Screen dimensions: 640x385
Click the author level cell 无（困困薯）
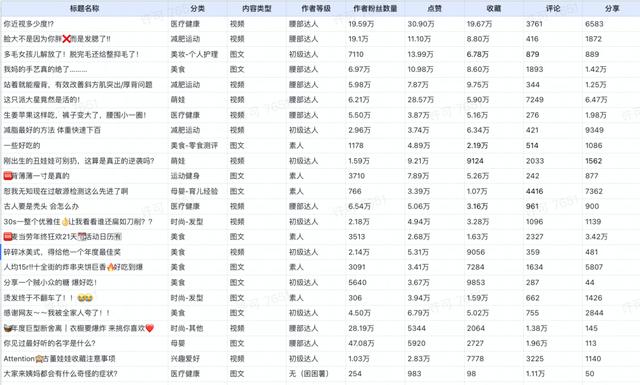click(x=309, y=374)
